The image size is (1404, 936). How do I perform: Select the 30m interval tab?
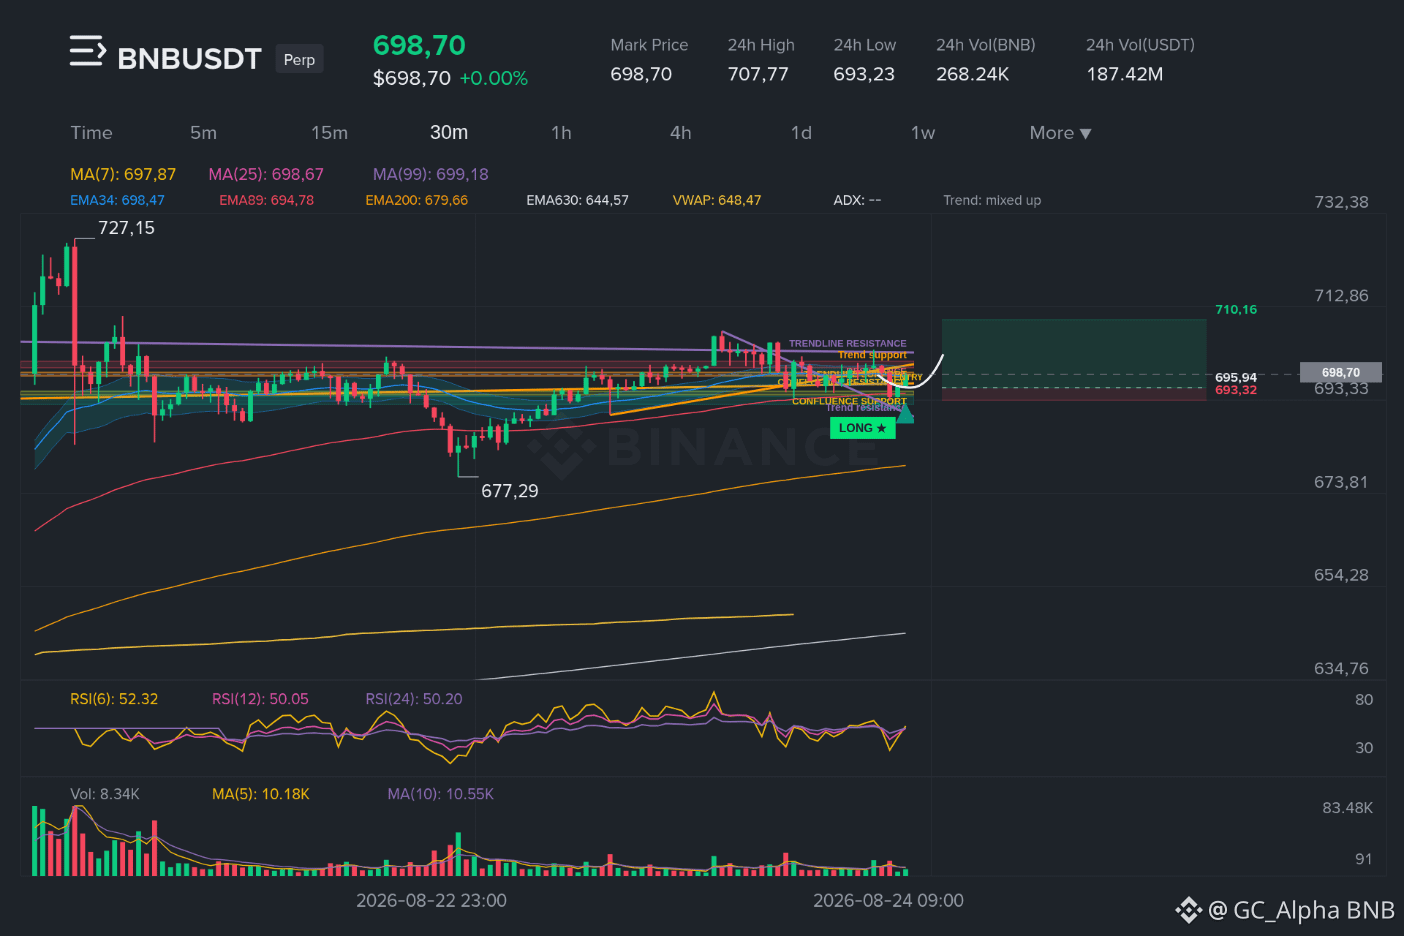tap(449, 133)
